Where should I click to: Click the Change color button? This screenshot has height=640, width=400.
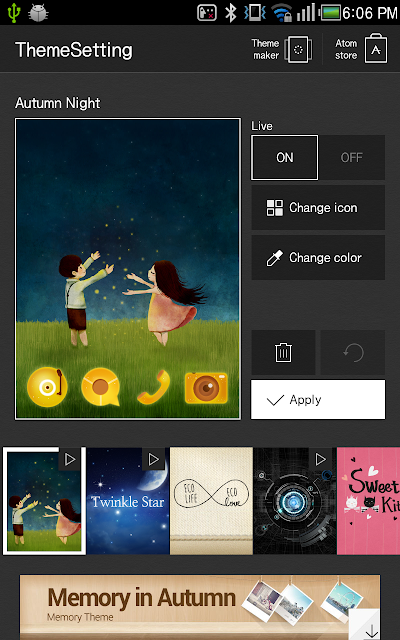pos(318,258)
